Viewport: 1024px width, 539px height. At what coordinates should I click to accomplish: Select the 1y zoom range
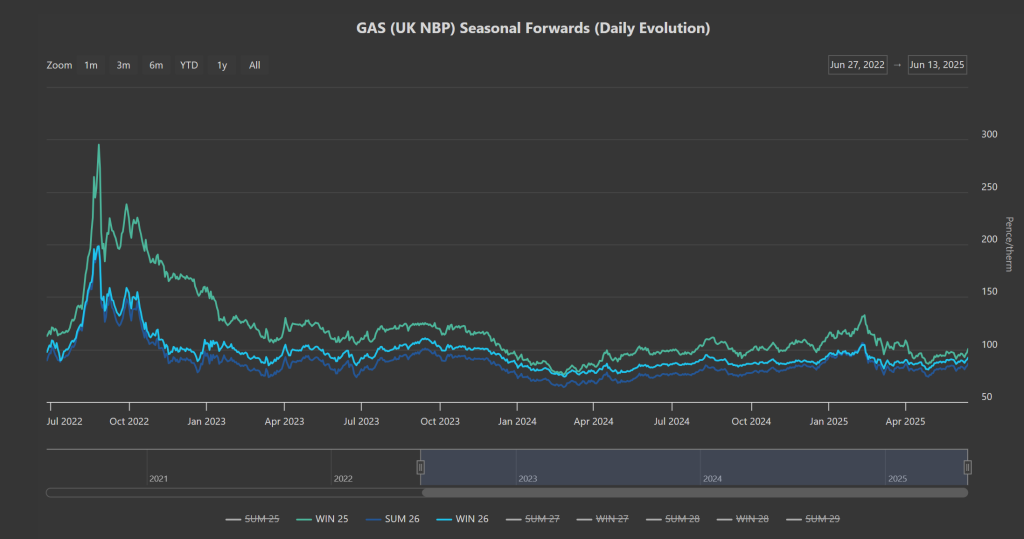222,65
